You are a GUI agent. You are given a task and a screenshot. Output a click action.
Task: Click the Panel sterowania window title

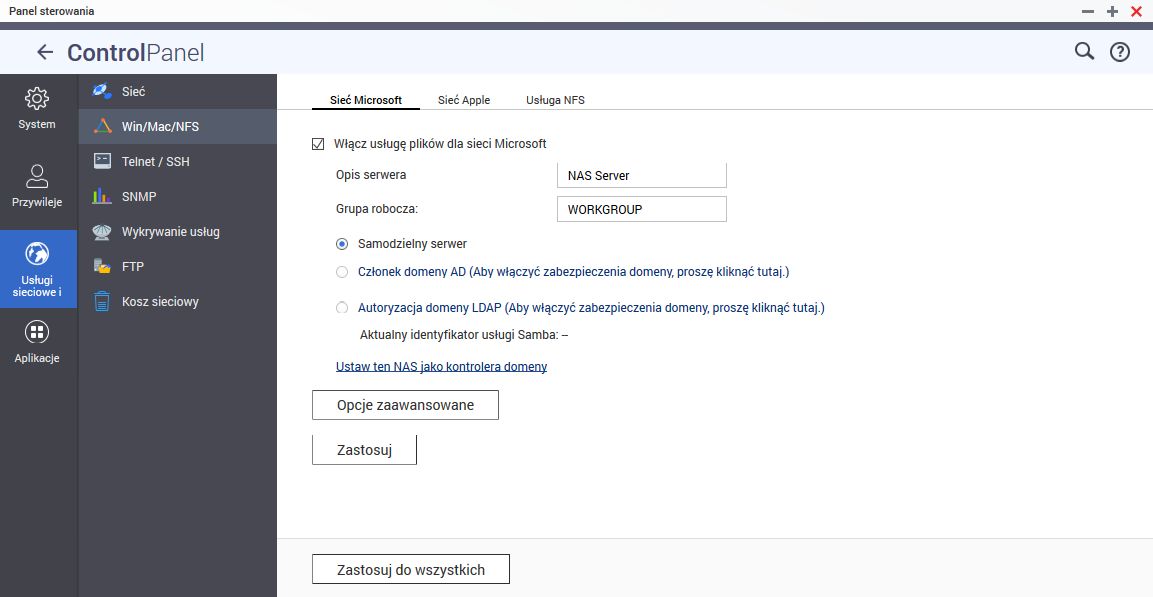tap(51, 11)
